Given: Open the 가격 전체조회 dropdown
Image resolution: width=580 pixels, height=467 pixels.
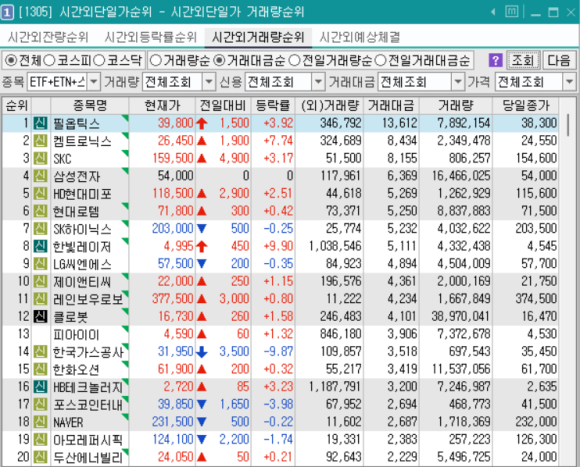Looking at the screenshot, I should click(569, 82).
